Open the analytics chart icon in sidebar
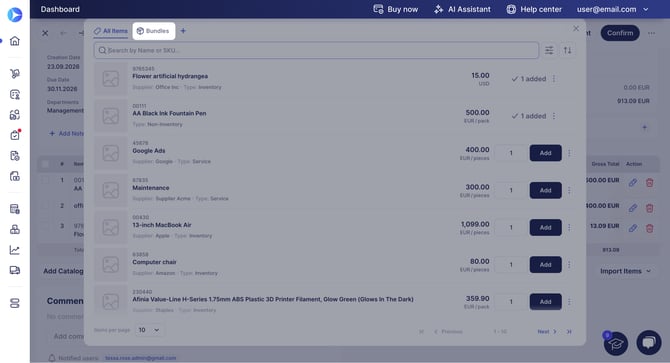The image size is (670, 363). click(x=15, y=250)
